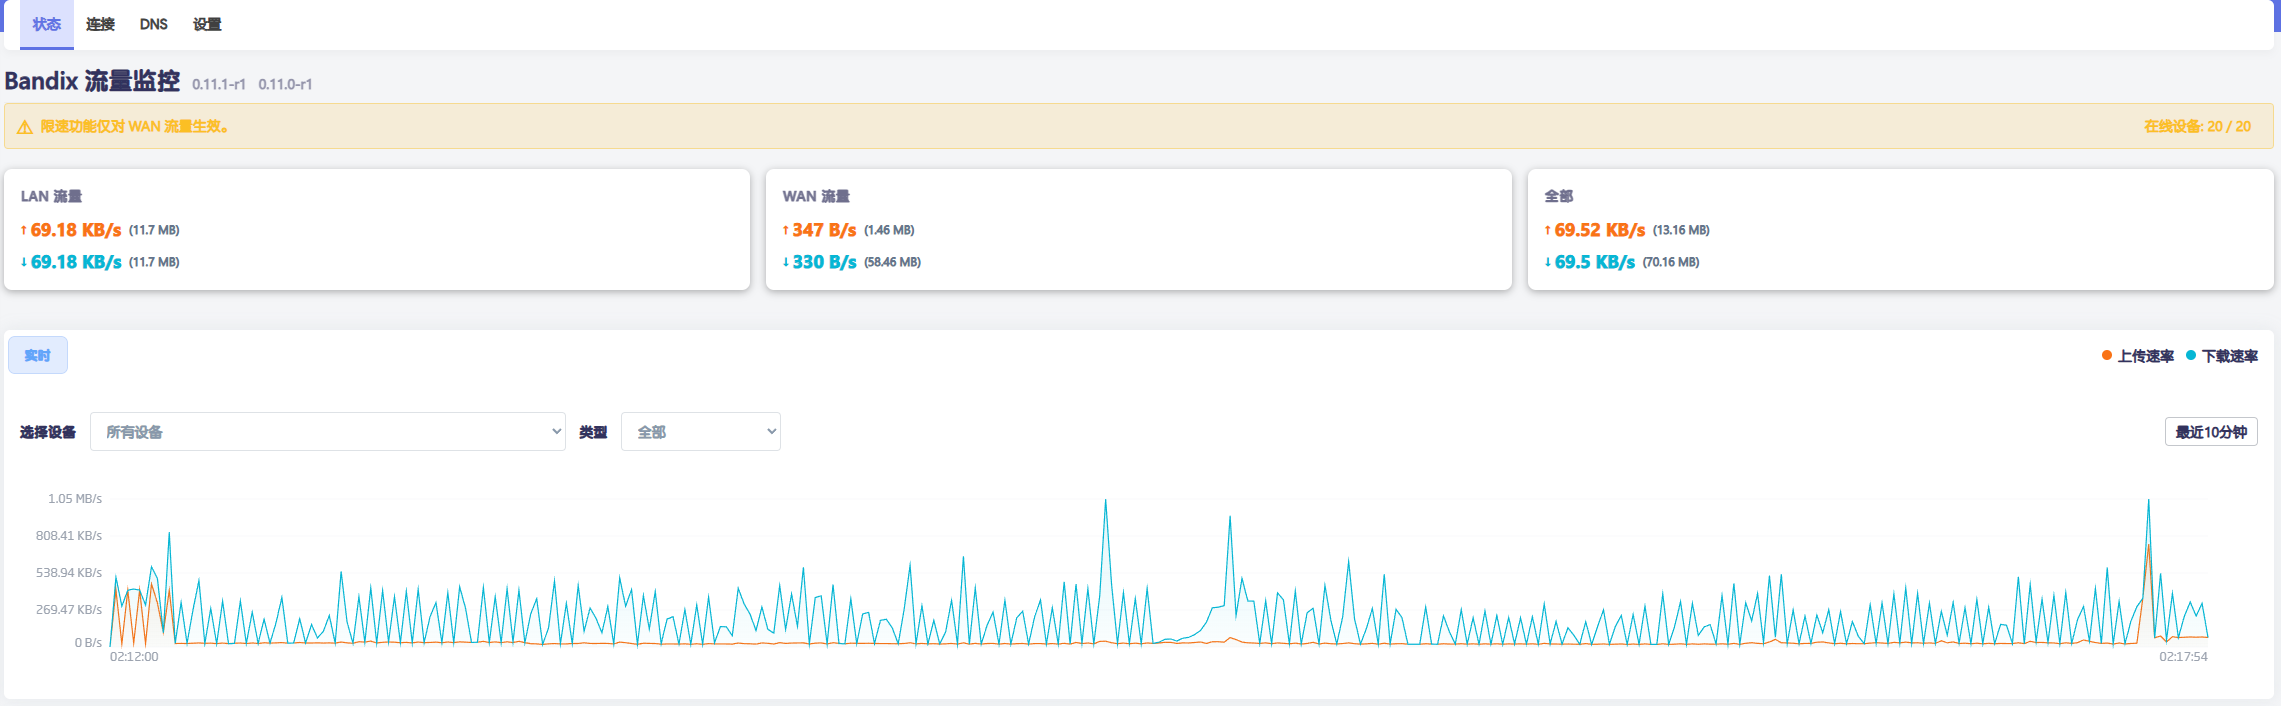Click the LAN upload arrow icon
Screen dimensions: 2281x706
pos(24,231)
